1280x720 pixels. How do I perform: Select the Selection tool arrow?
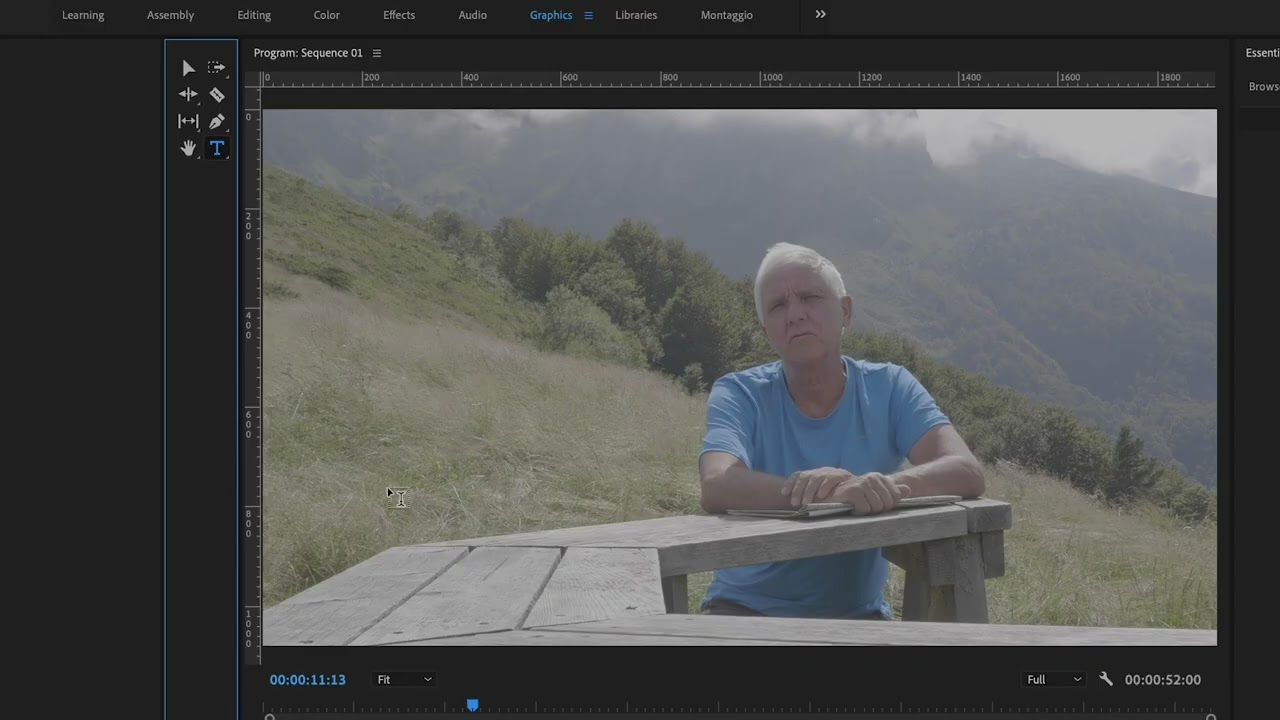[x=188, y=68]
